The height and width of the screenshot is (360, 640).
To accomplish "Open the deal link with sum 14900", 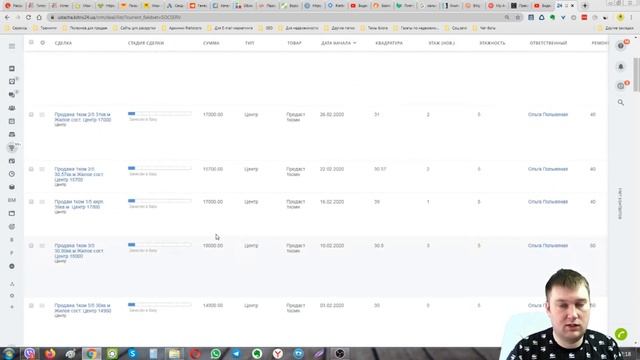I will (83, 308).
